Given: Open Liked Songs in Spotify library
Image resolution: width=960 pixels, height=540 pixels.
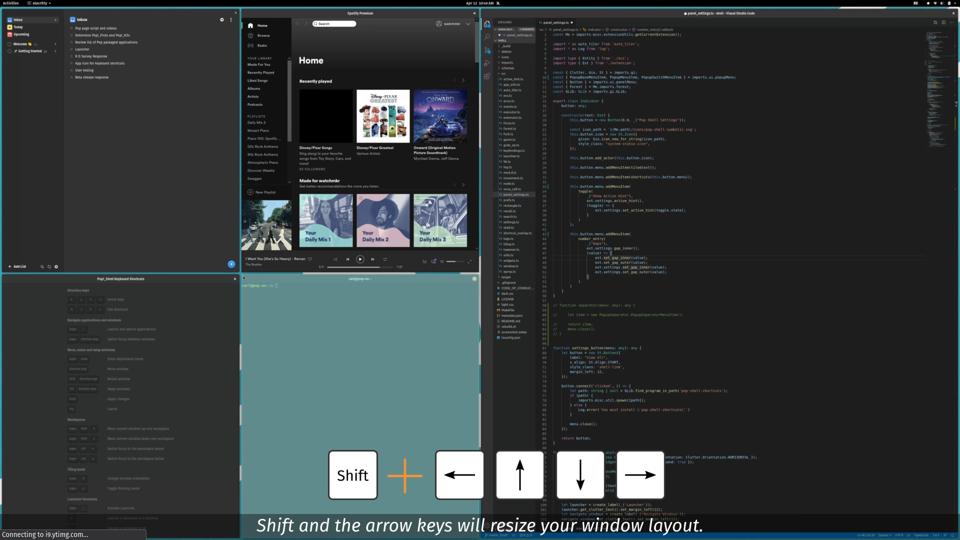Looking at the screenshot, I should pos(258,81).
